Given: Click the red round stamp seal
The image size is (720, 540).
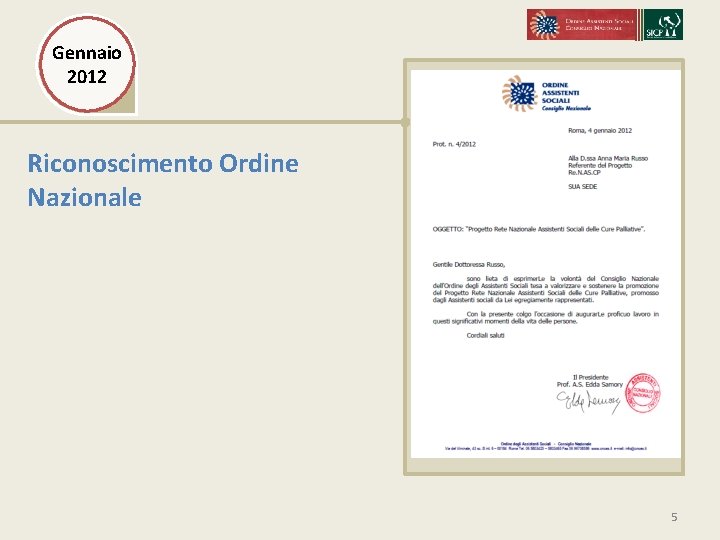Looking at the screenshot, I should (643, 393).
